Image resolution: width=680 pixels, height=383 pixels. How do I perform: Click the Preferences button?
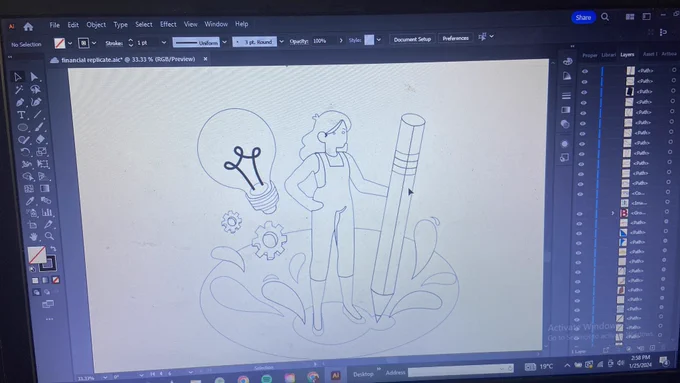455,38
